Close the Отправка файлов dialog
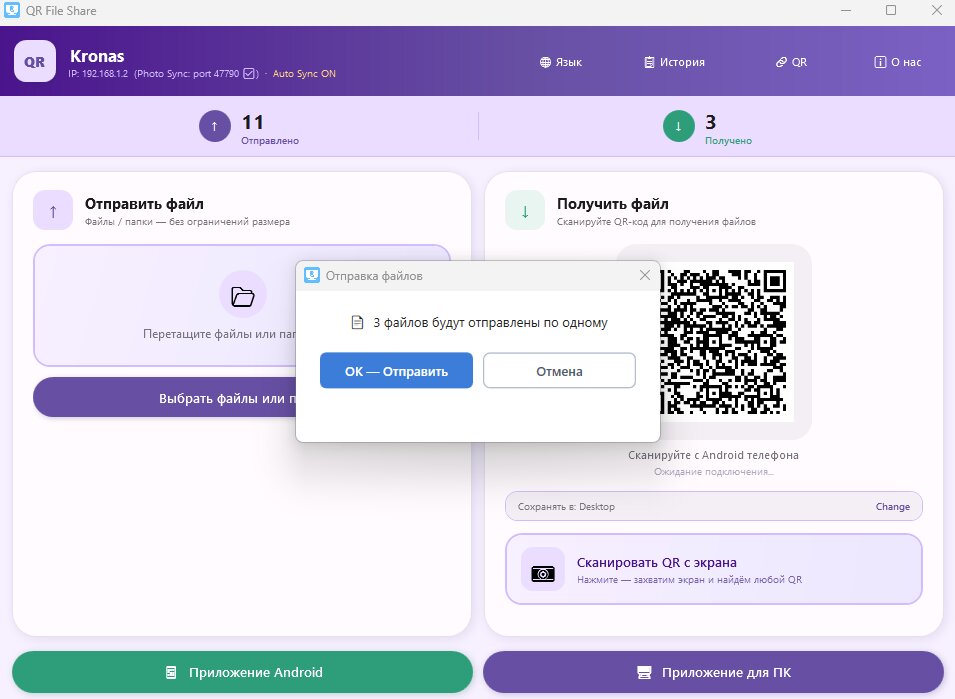The image size is (955, 699). click(645, 275)
